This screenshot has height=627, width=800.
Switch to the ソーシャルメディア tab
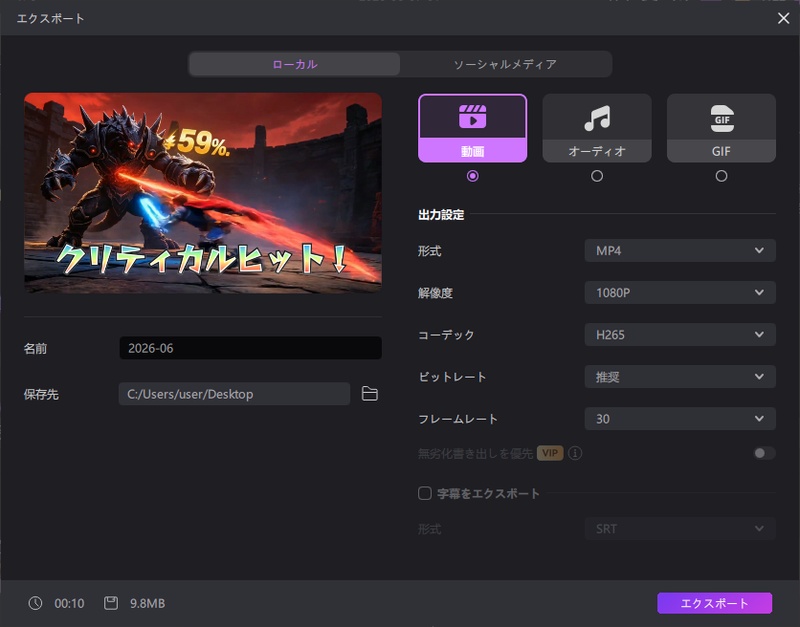[x=505, y=64]
